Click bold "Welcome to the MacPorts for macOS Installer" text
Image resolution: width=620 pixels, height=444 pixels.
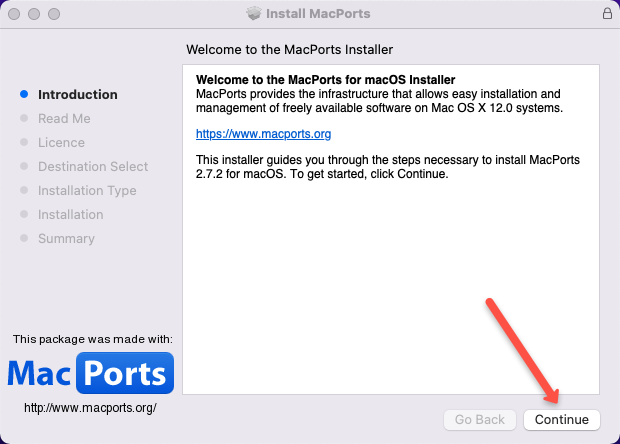(x=325, y=80)
